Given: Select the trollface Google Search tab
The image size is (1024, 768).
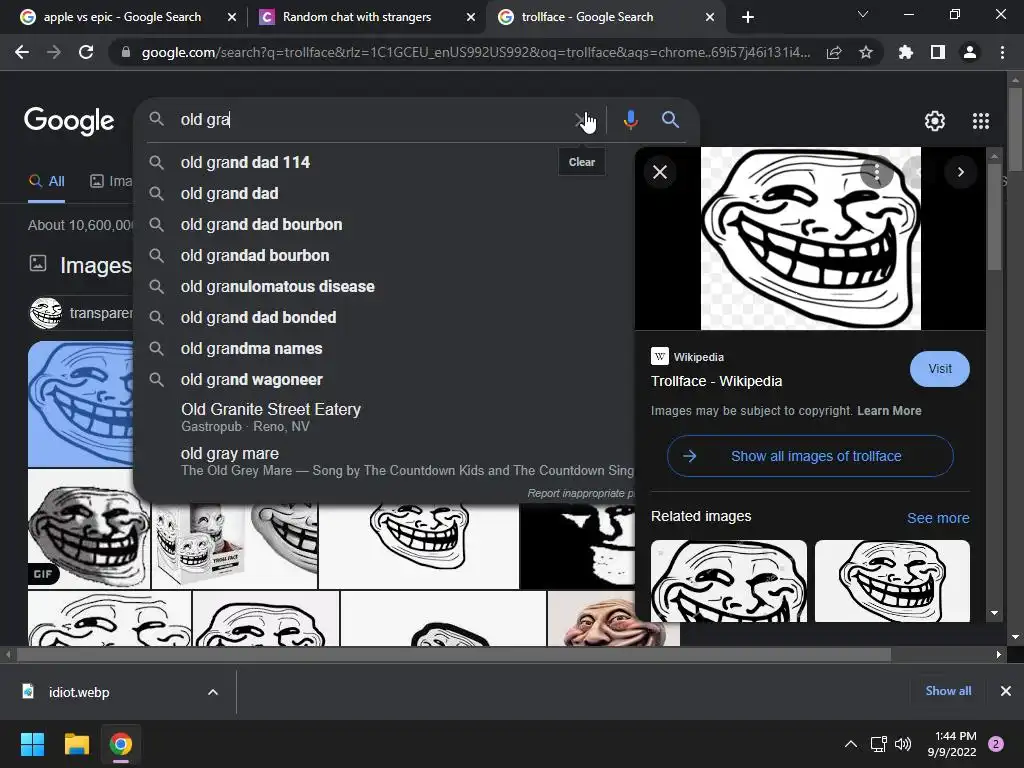Looking at the screenshot, I should (588, 17).
